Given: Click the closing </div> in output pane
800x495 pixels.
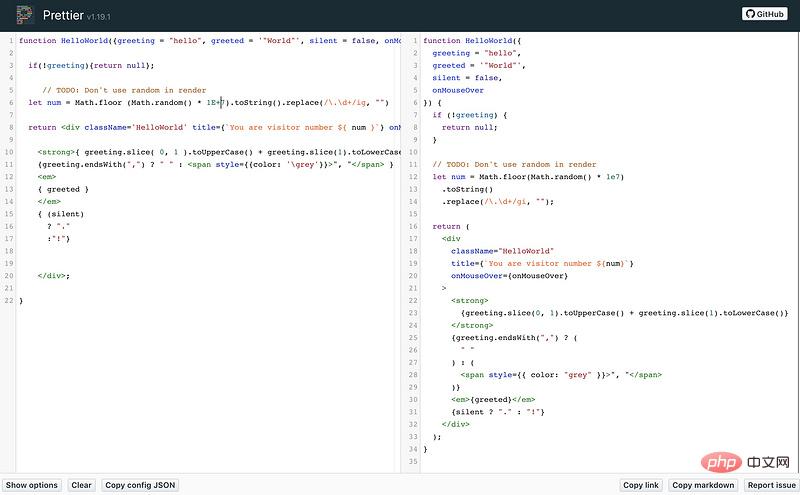Looking at the screenshot, I should coord(456,424).
